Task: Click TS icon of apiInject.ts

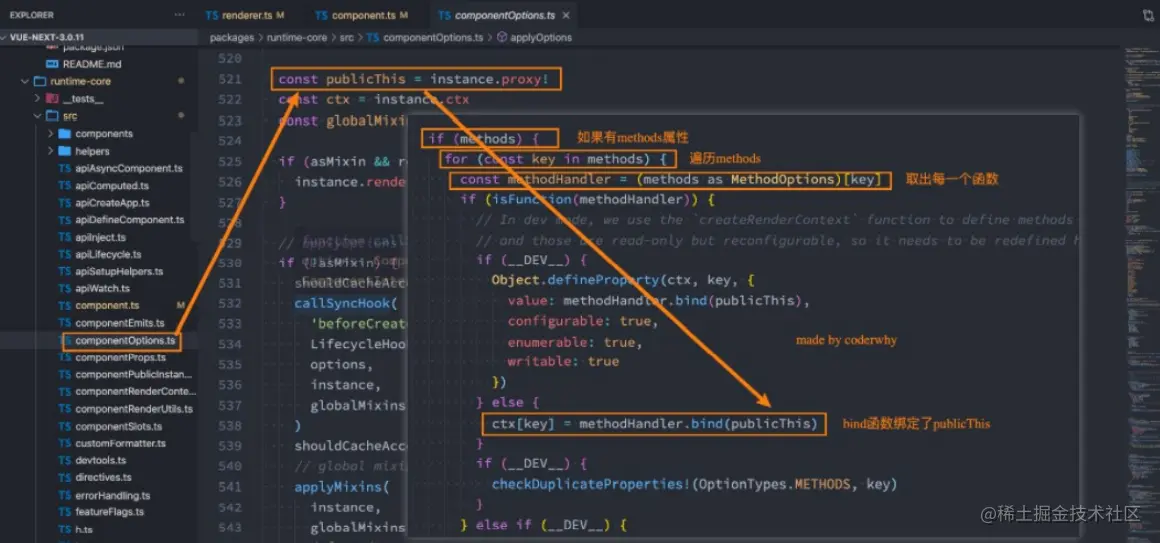Action: [x=64, y=237]
